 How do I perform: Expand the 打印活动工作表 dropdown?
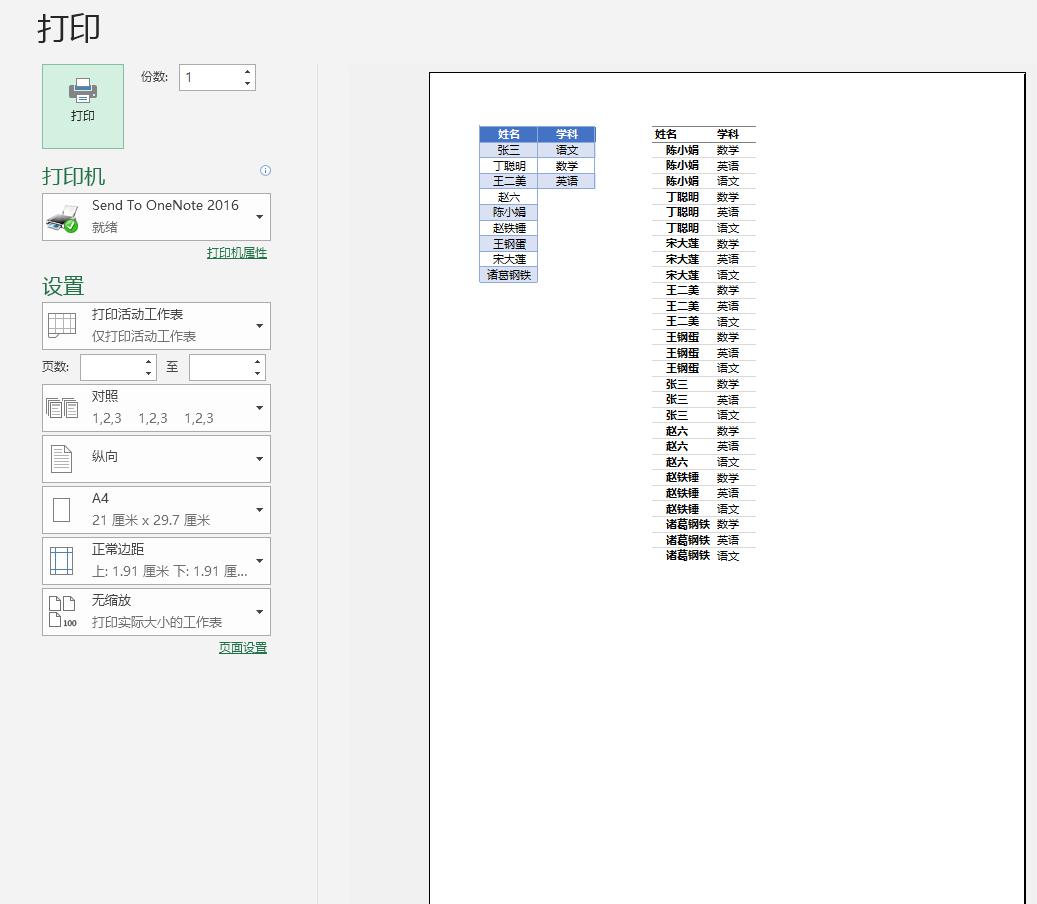click(157, 326)
